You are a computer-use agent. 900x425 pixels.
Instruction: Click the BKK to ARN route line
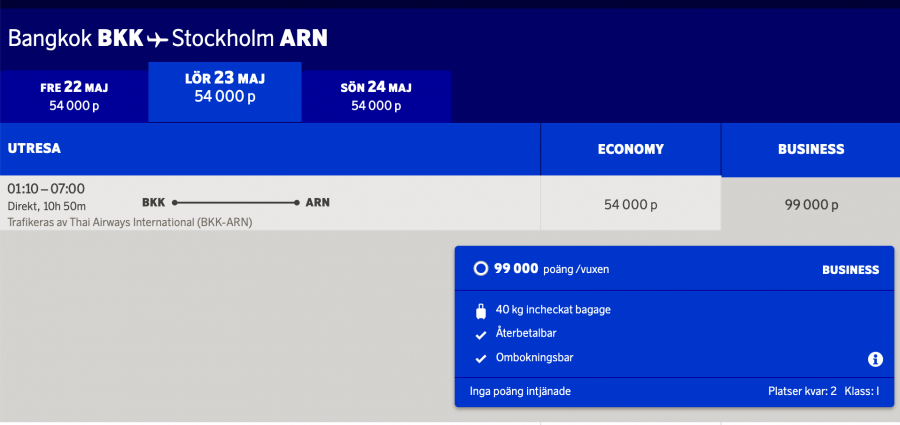click(x=236, y=203)
